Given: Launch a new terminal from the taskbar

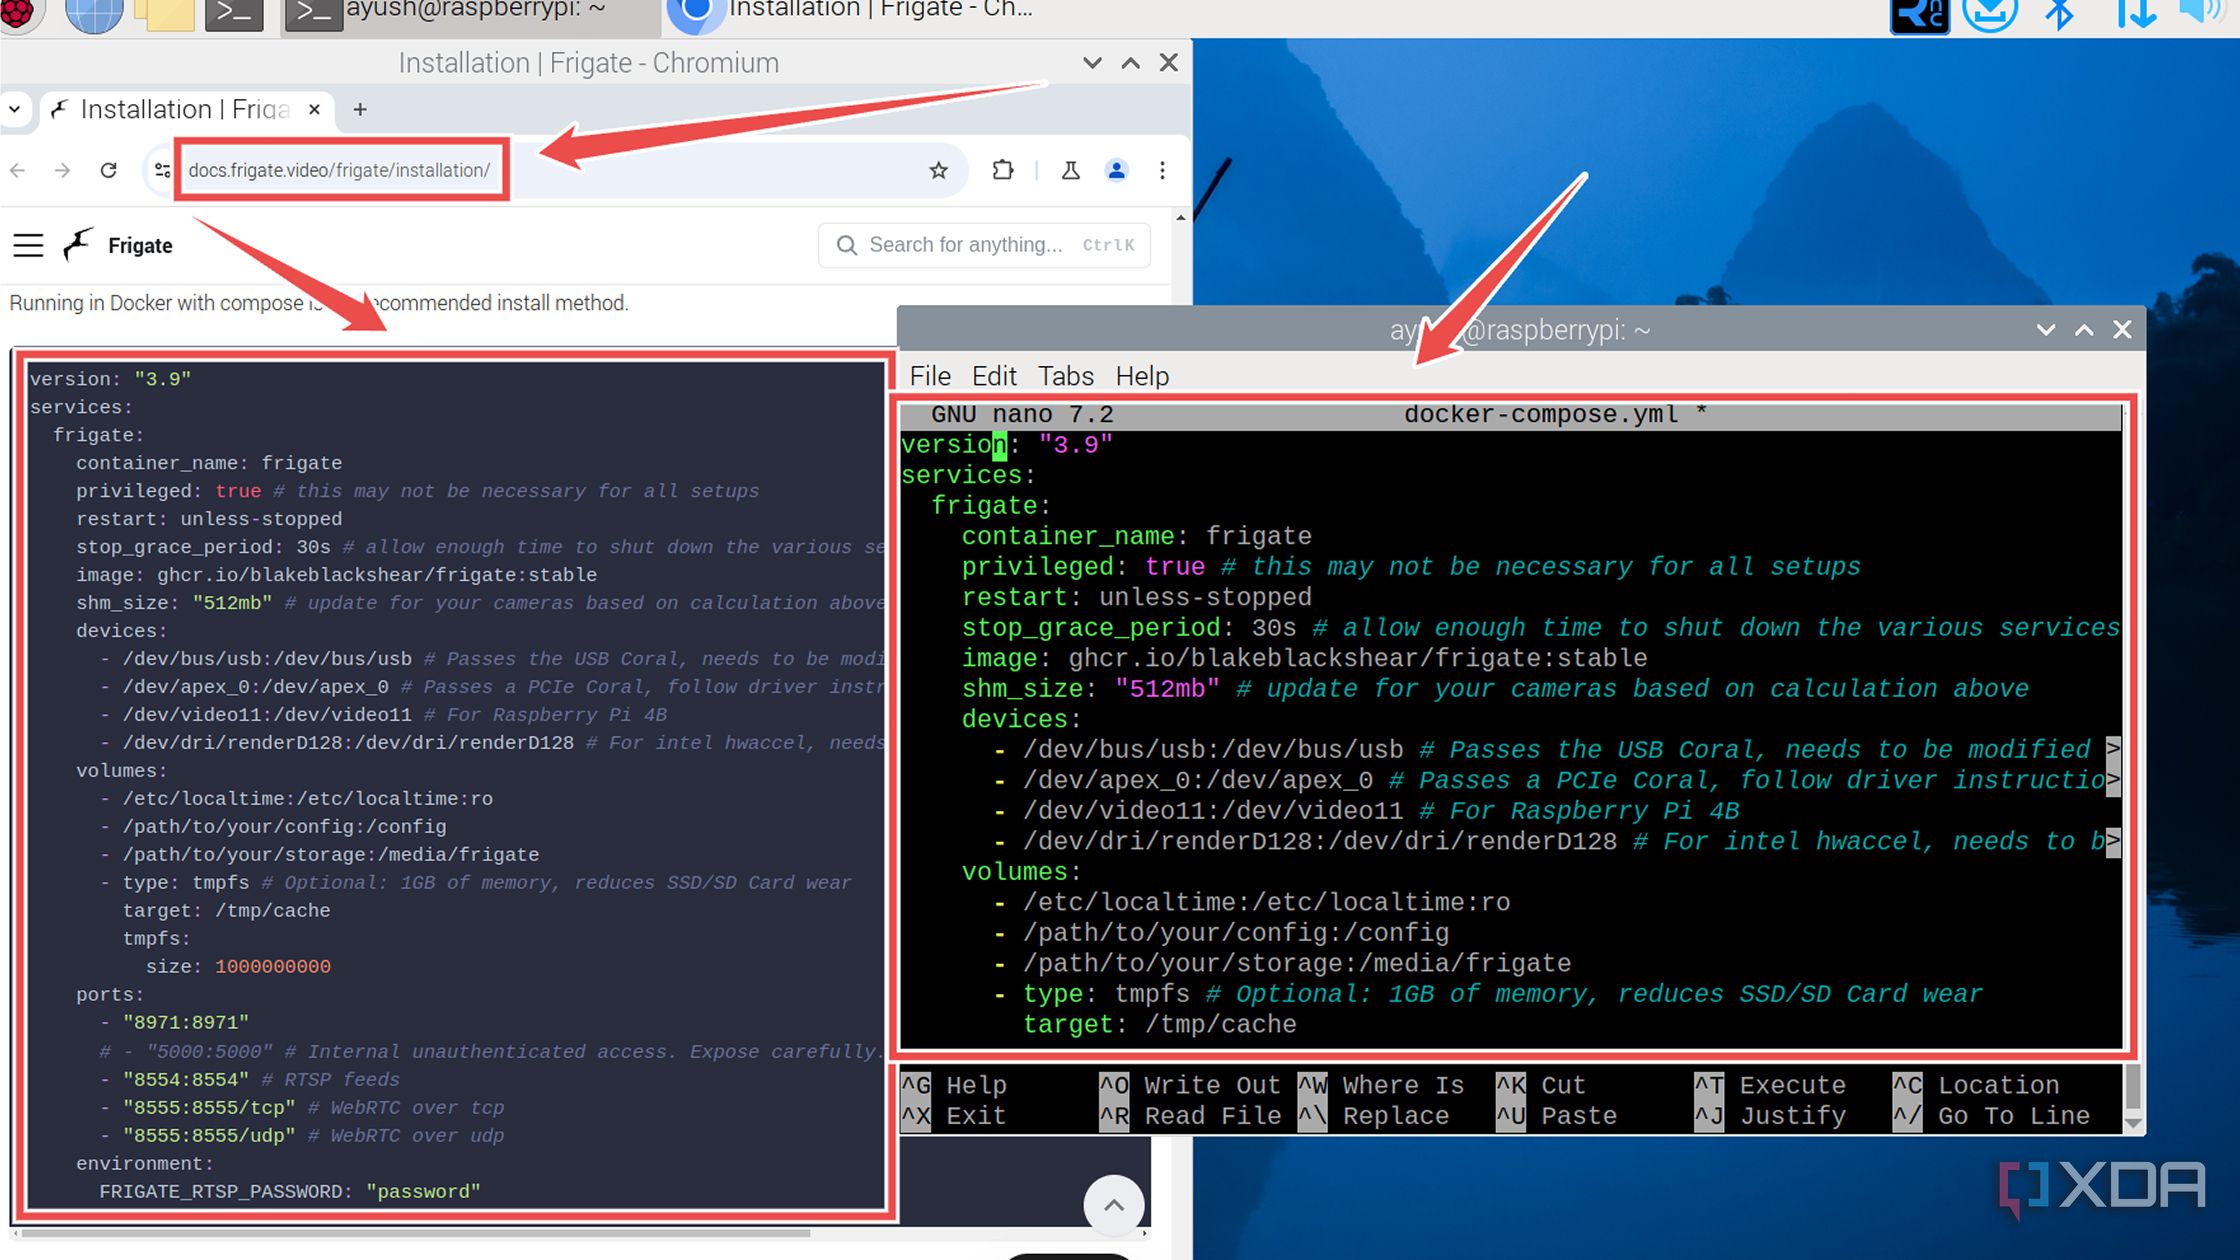Looking at the screenshot, I should [232, 14].
